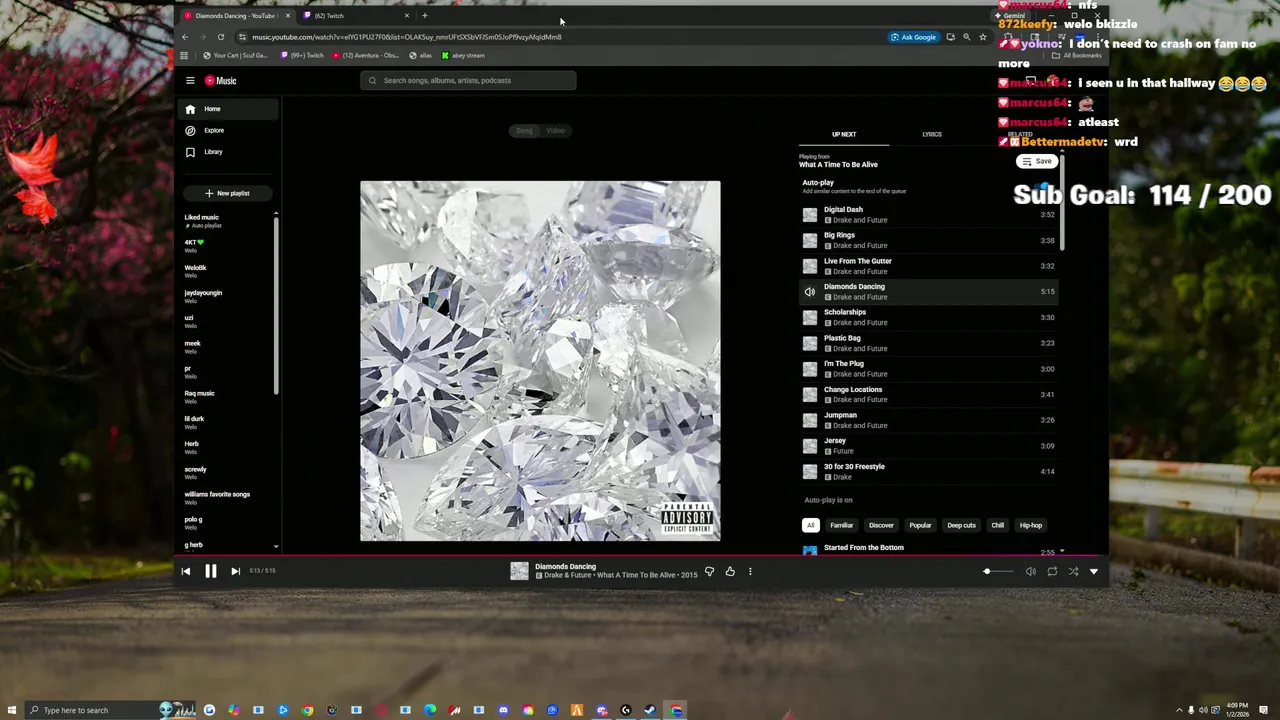
Task: Open the player bar album thumbnail
Action: click(519, 571)
